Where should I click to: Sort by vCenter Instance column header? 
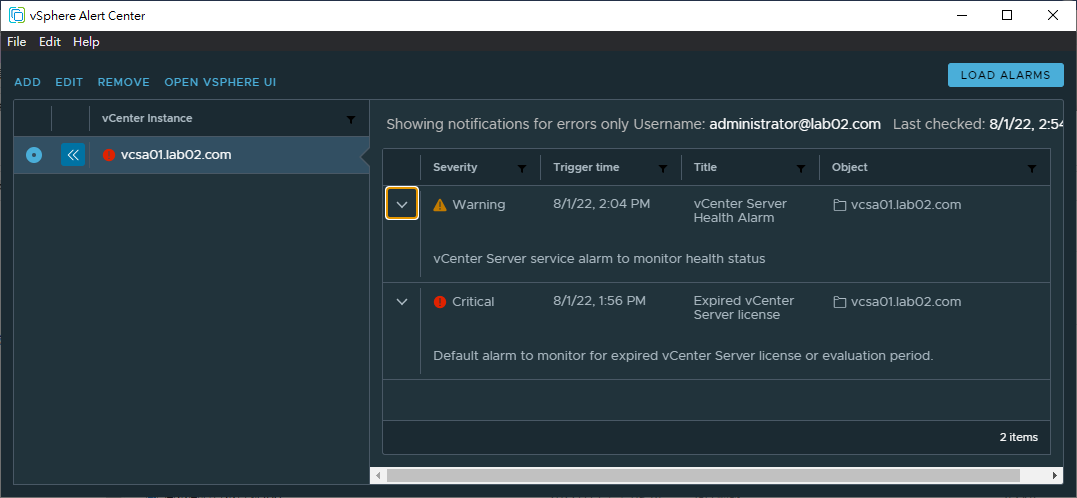[x=147, y=118]
